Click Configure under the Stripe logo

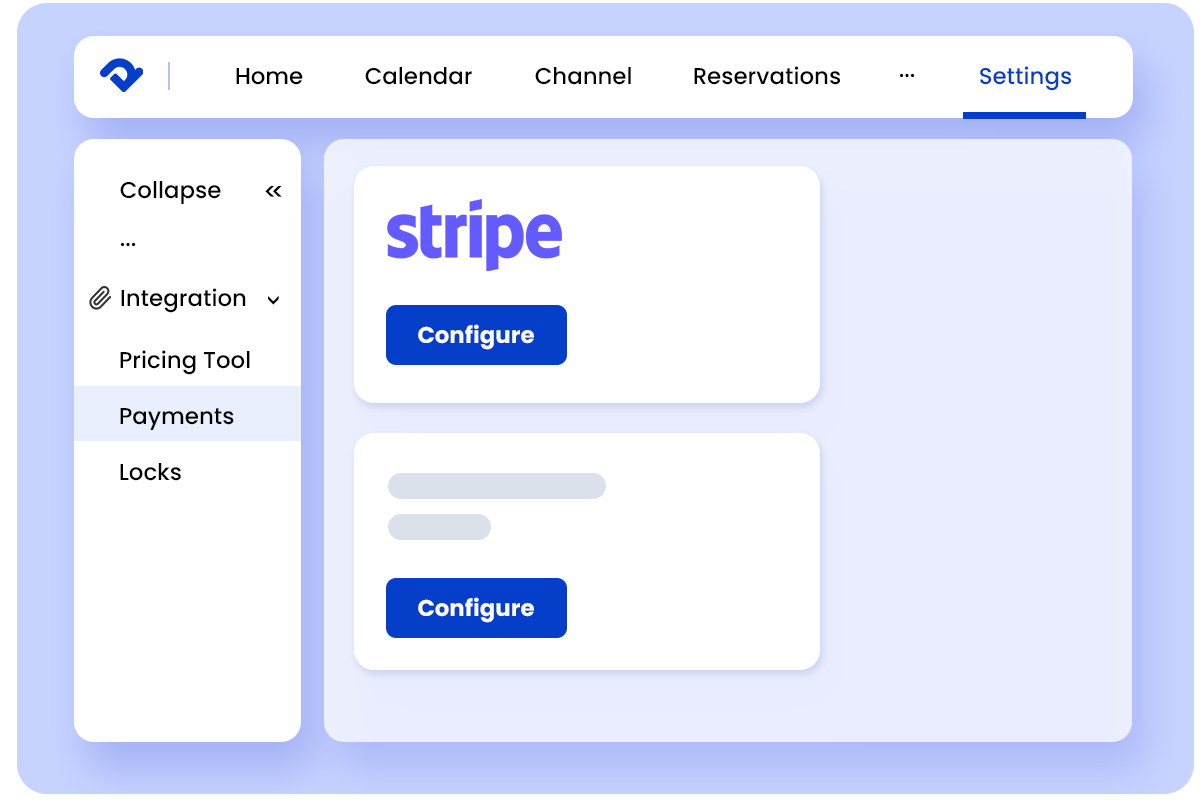(x=476, y=335)
